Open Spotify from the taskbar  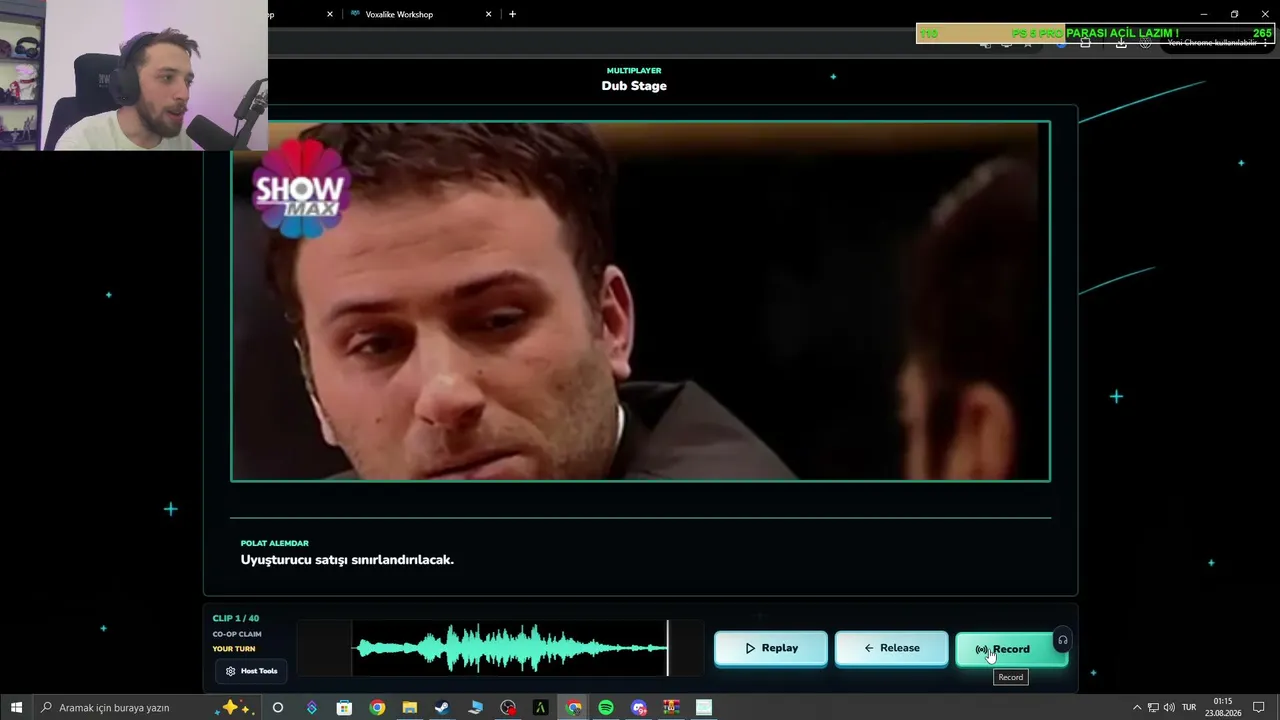[x=606, y=708]
